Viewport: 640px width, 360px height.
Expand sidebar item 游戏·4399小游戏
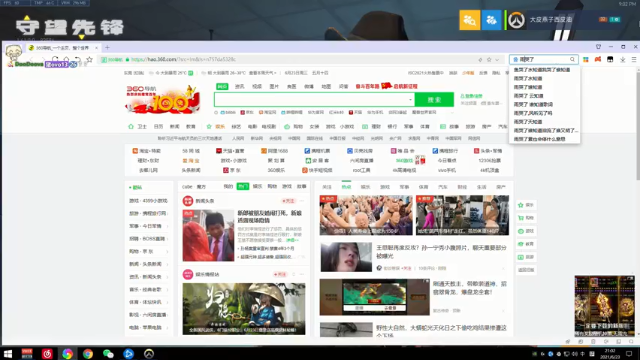(149, 201)
